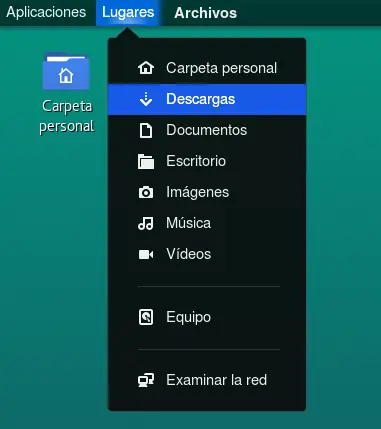Open the Archivos app menu
The width and height of the screenshot is (381, 429).
pos(205,13)
